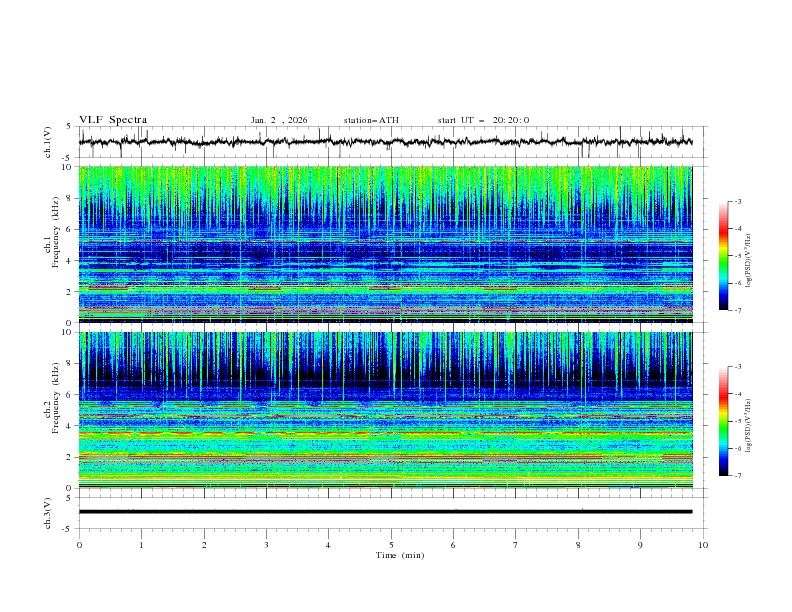Click the '-5' tick on ch.3(V) axis

[68, 529]
